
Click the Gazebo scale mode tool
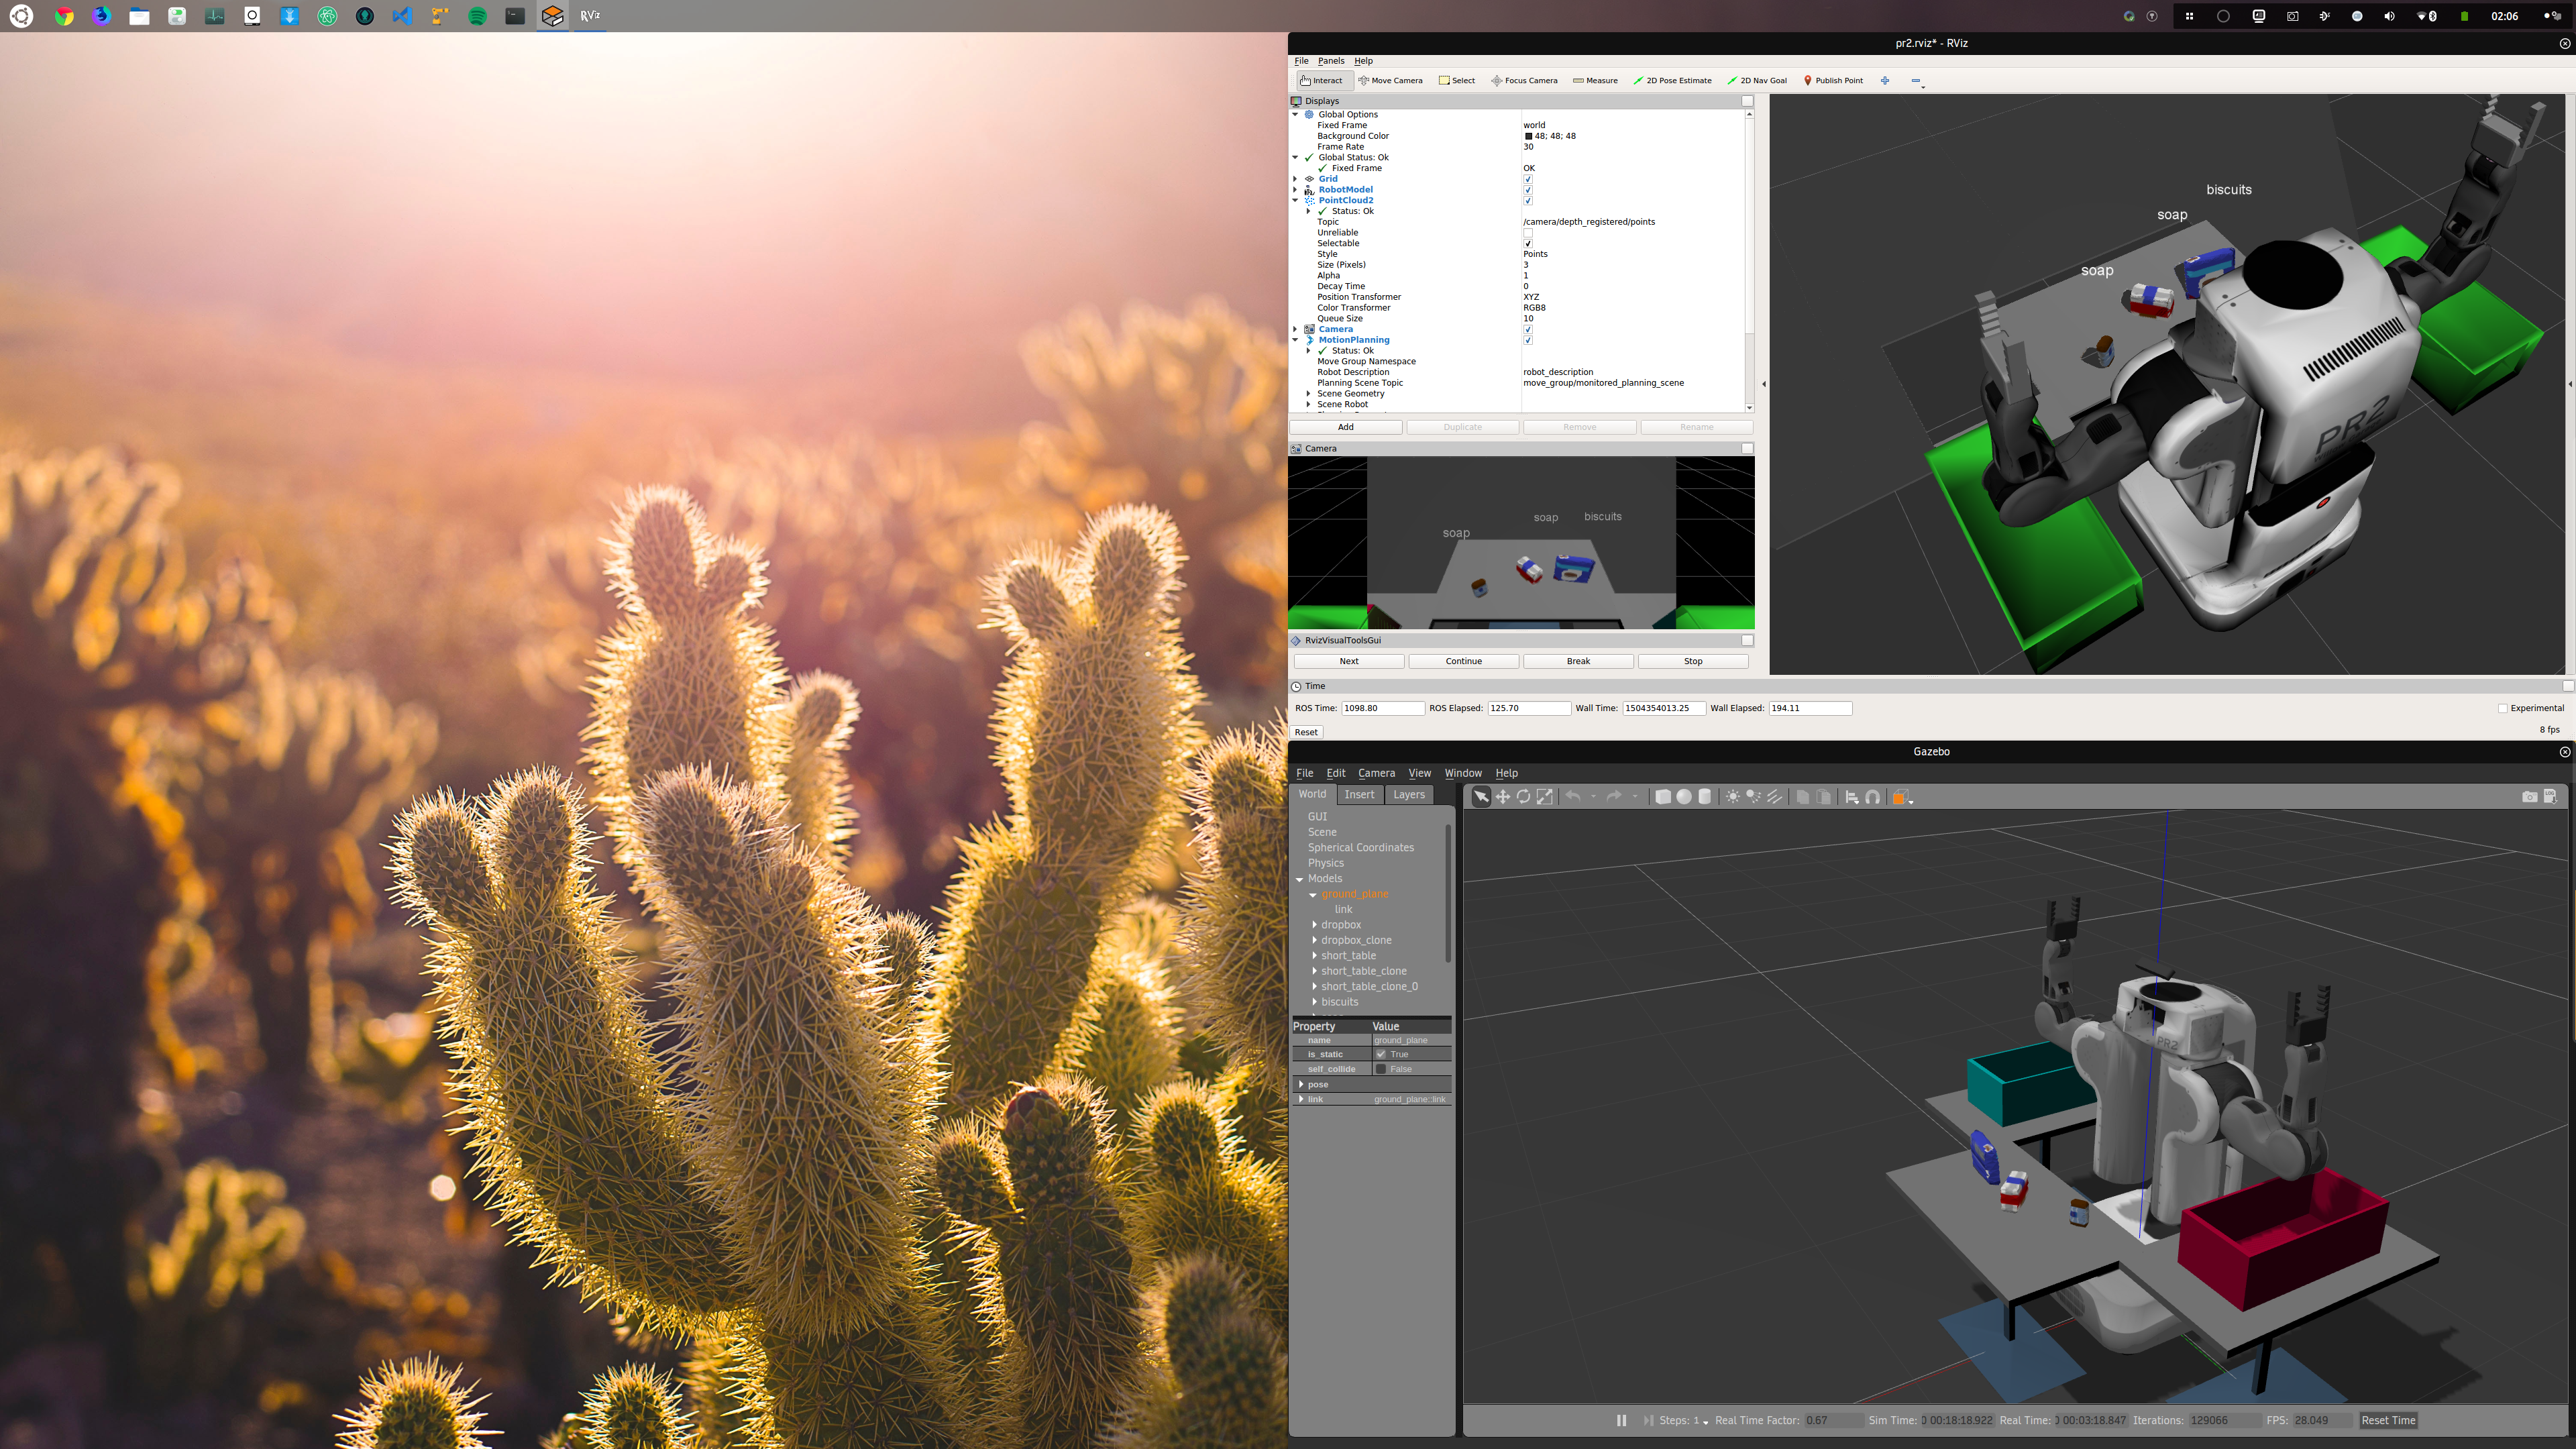tap(1545, 797)
